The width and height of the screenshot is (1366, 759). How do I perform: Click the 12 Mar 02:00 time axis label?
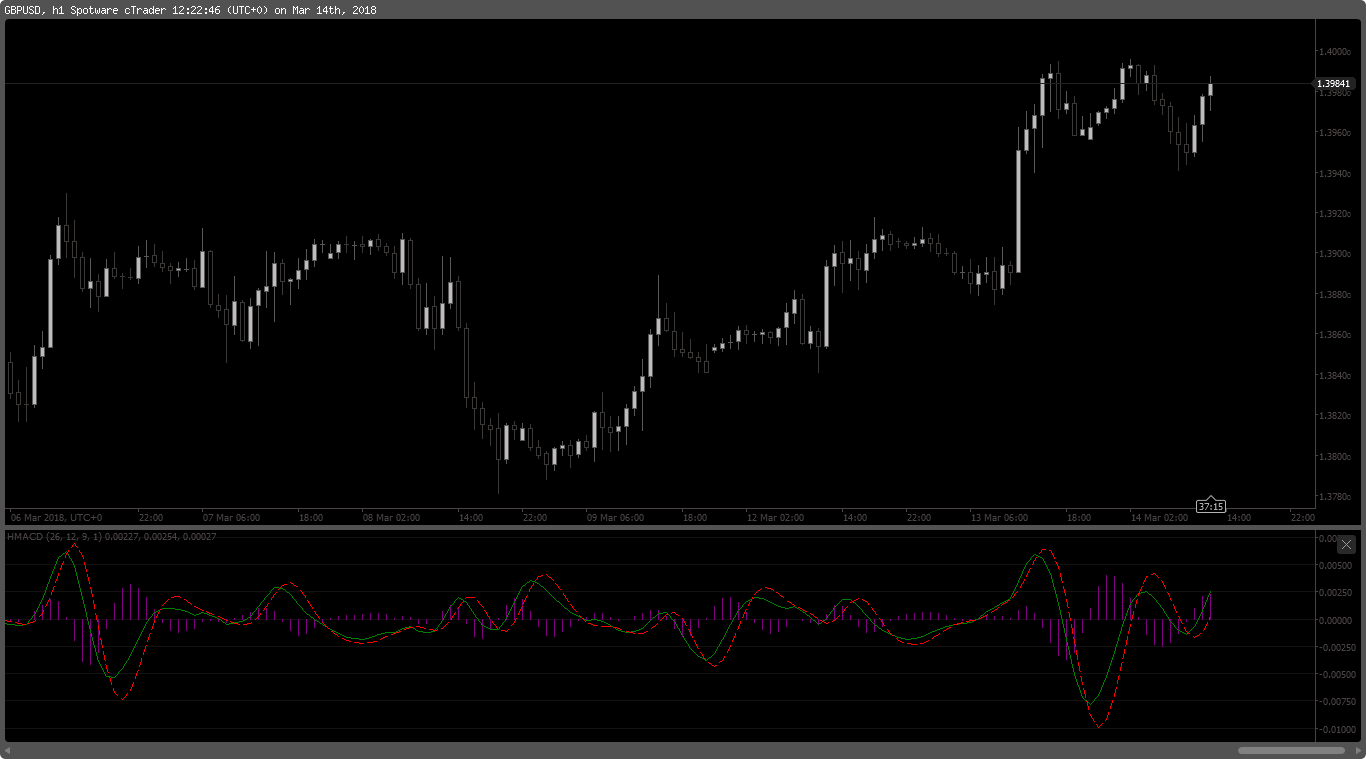pos(775,518)
